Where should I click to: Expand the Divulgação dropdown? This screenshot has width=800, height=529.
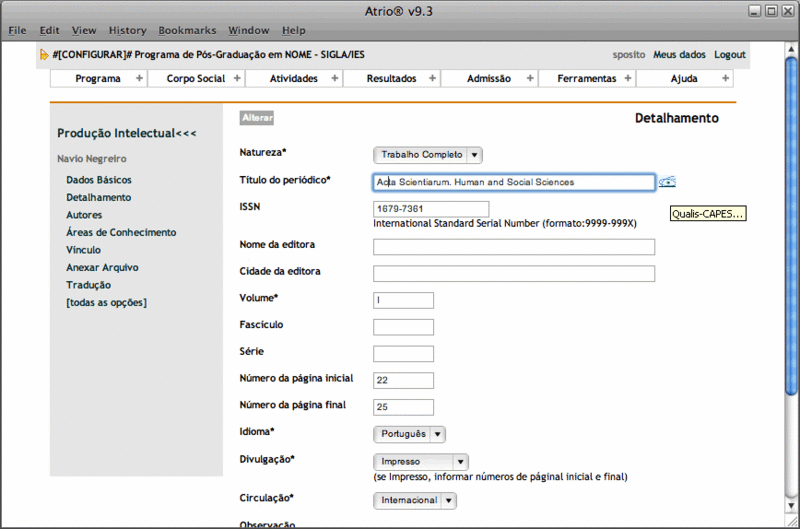point(420,462)
